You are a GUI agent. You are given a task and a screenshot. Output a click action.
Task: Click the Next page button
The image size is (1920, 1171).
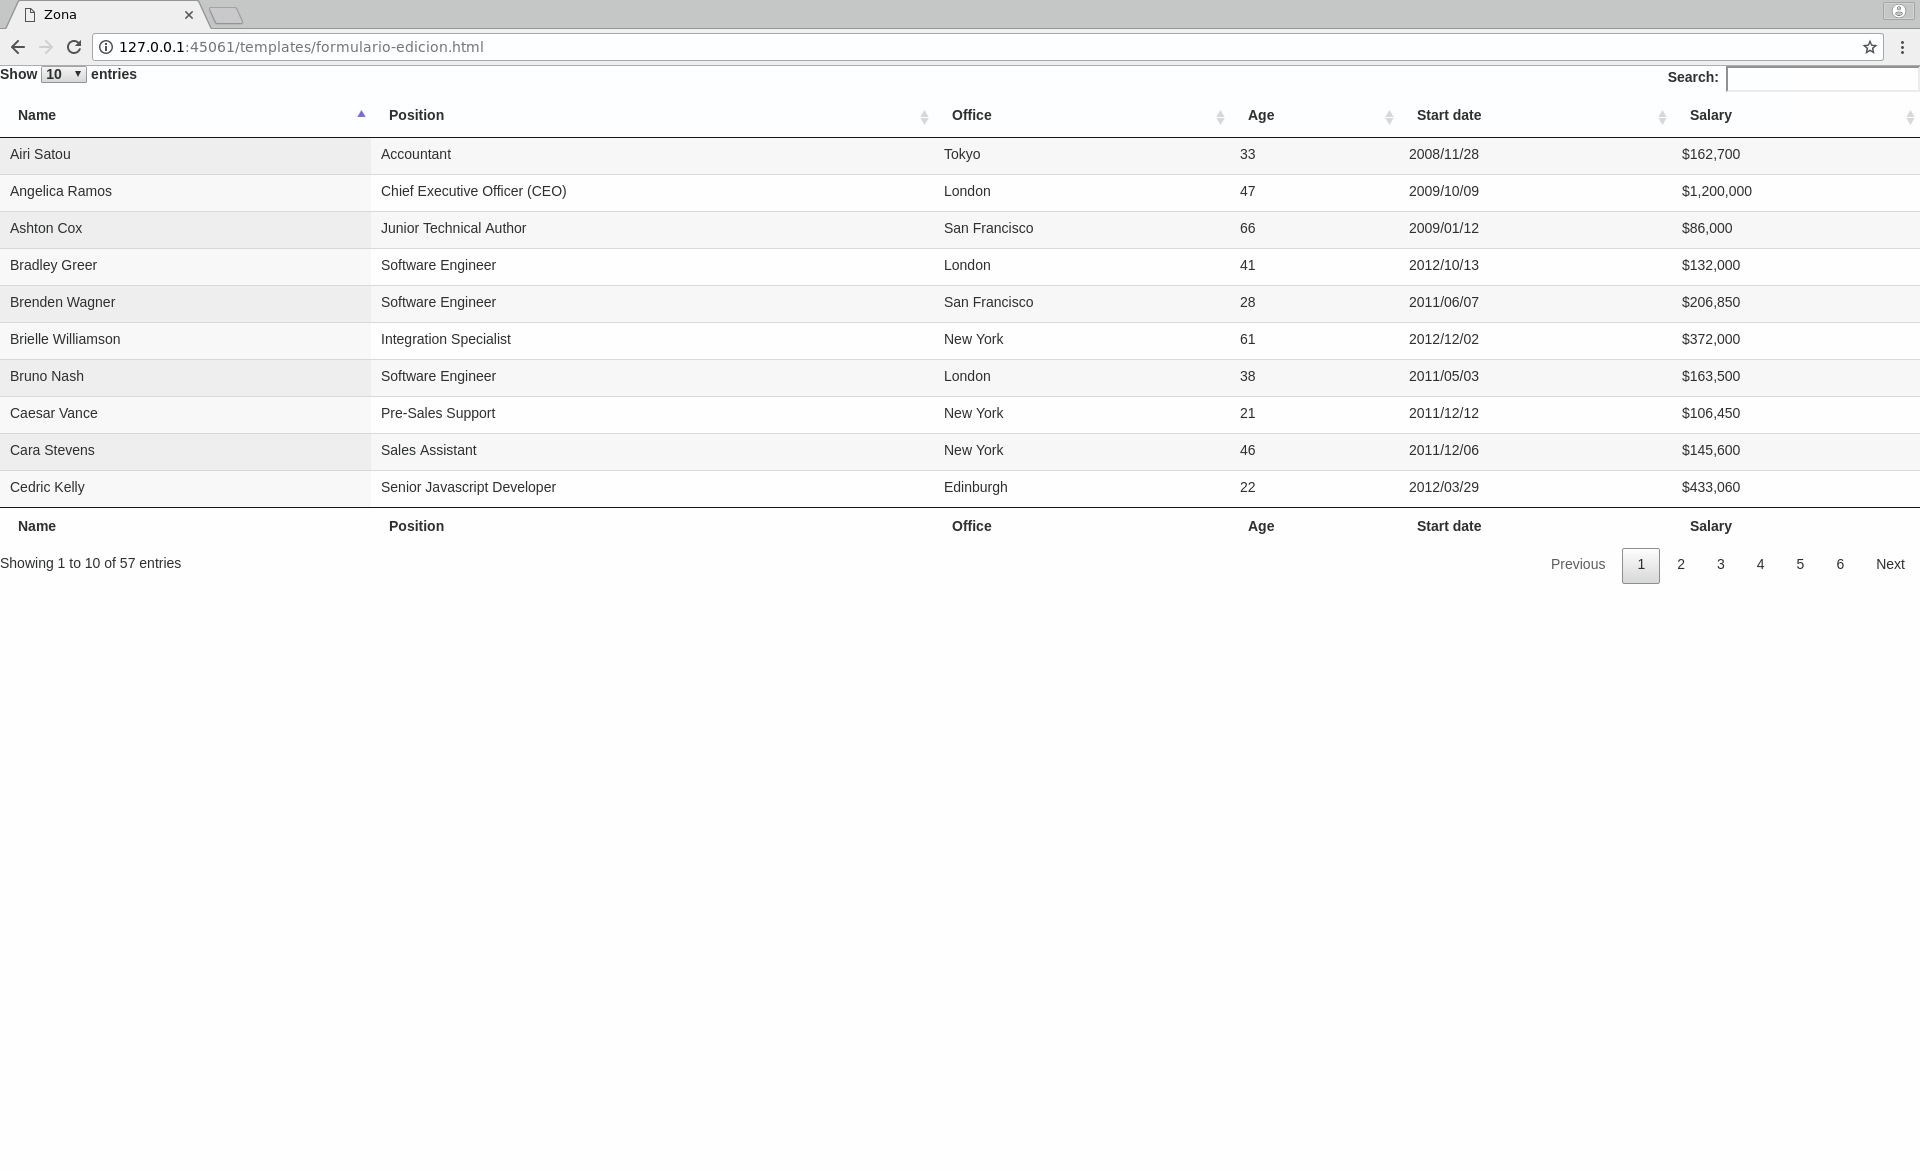click(1890, 564)
